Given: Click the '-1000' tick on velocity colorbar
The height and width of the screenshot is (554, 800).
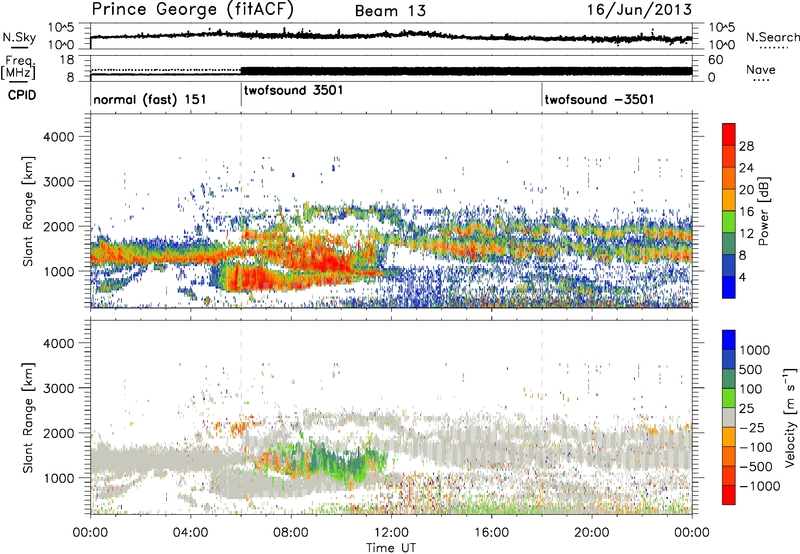Looking at the screenshot, I should point(760,486).
